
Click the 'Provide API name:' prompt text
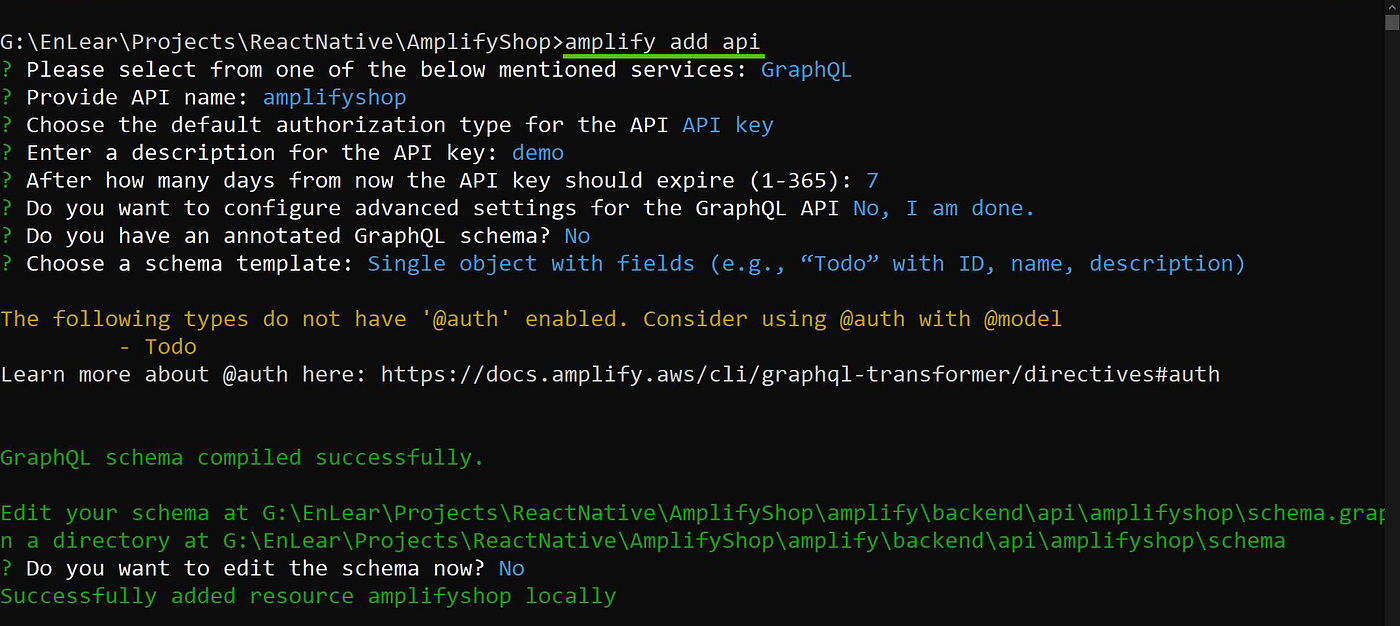(x=139, y=98)
